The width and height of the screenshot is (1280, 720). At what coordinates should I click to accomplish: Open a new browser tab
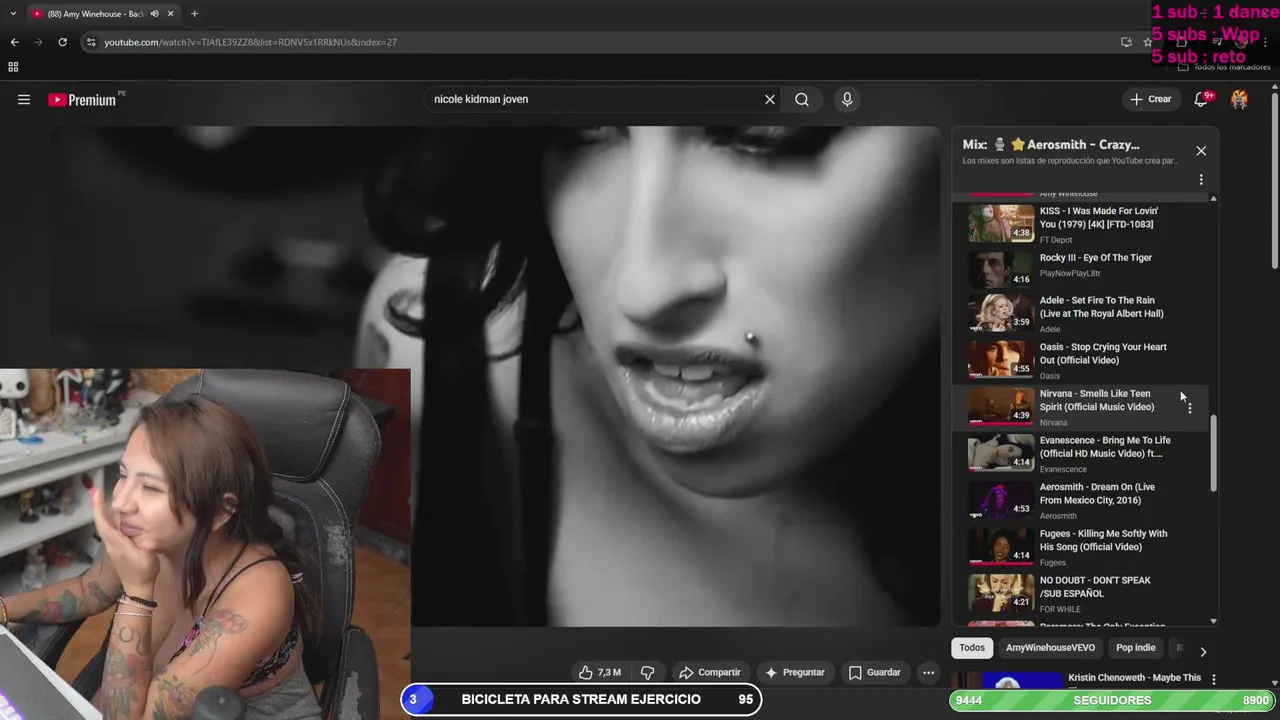point(194,14)
